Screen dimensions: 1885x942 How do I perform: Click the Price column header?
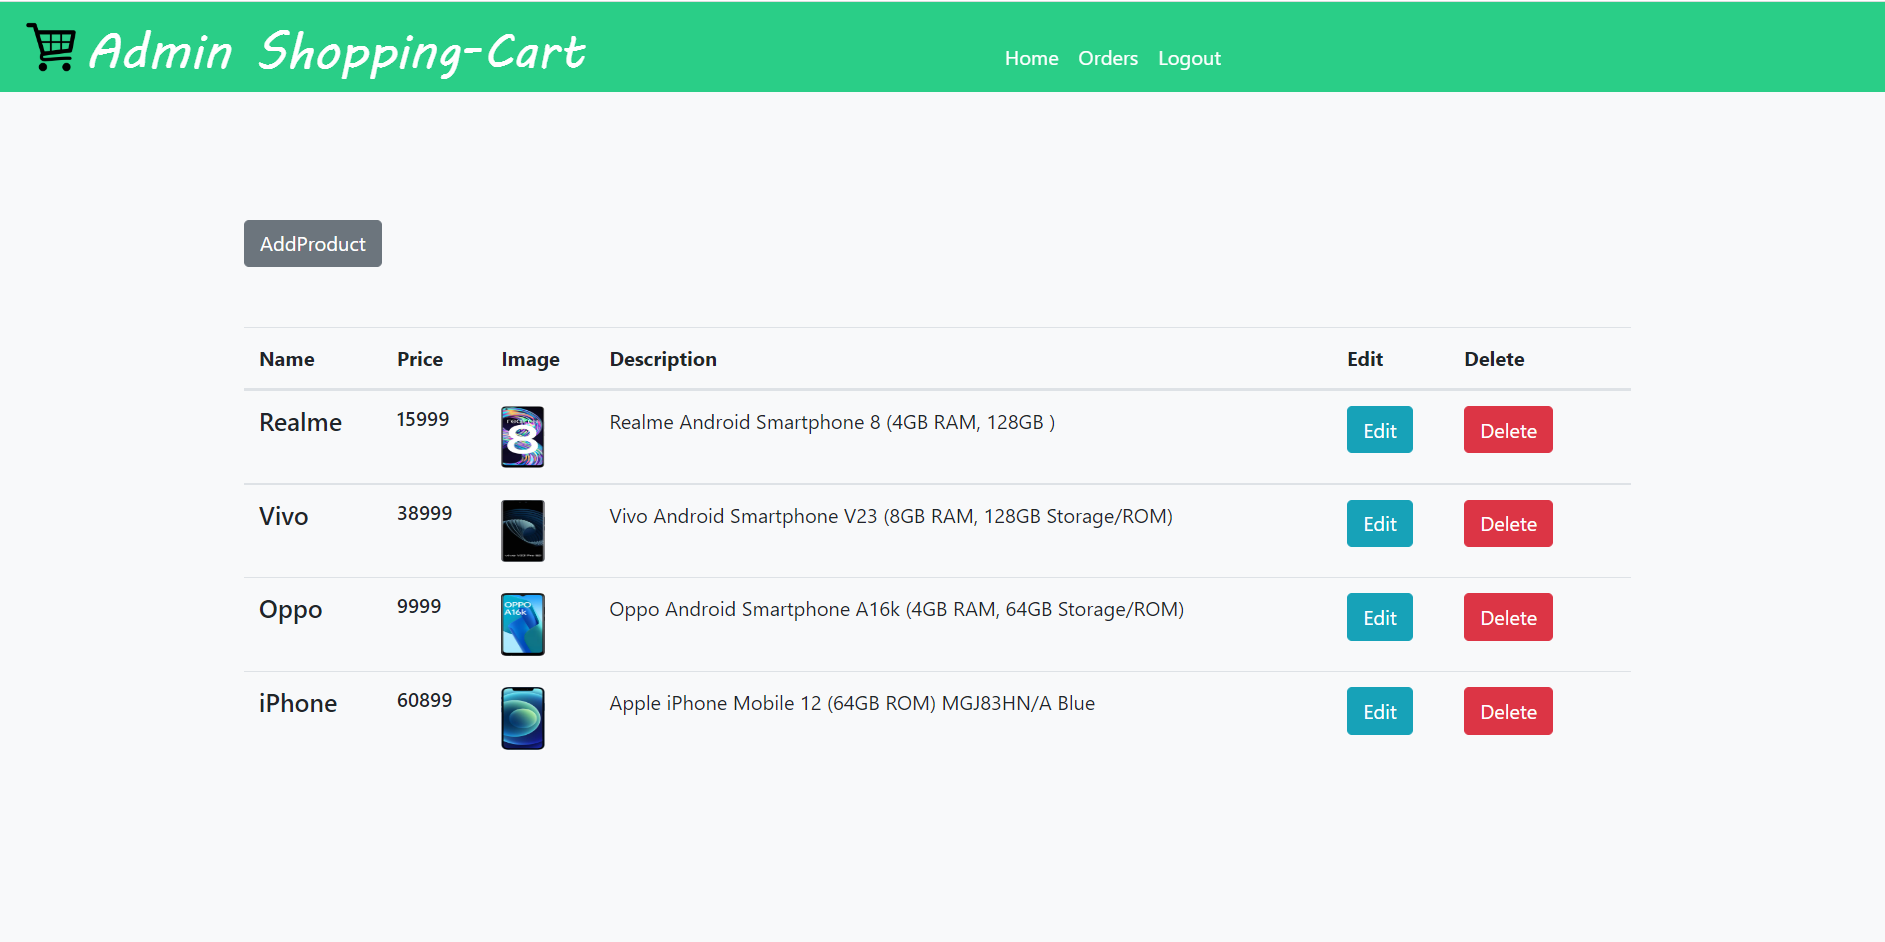419,359
